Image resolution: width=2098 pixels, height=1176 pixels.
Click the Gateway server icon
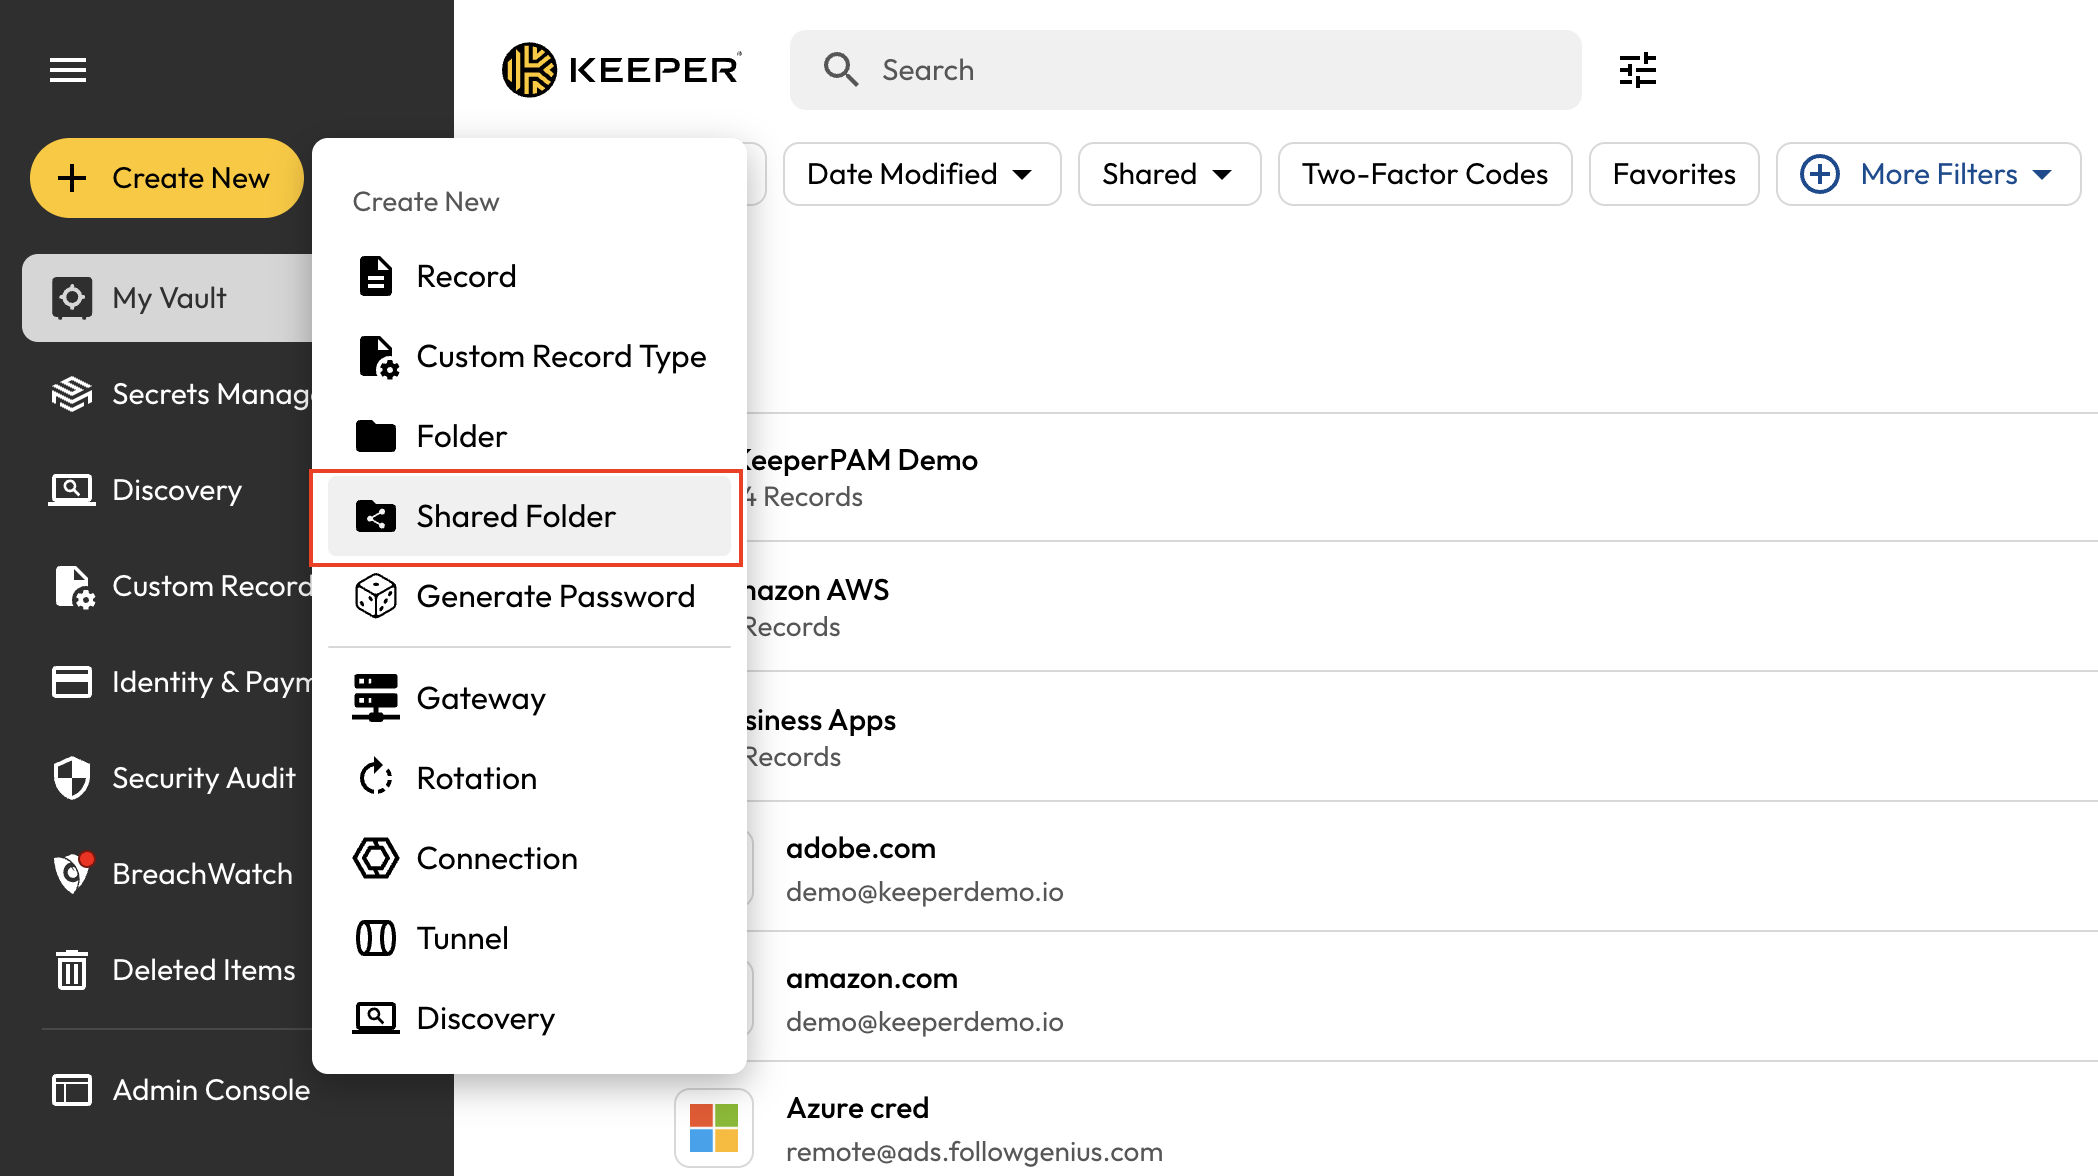pyautogui.click(x=376, y=698)
